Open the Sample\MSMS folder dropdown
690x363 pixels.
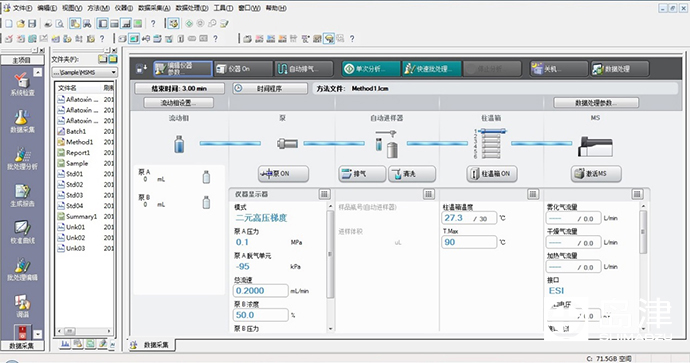(84, 72)
